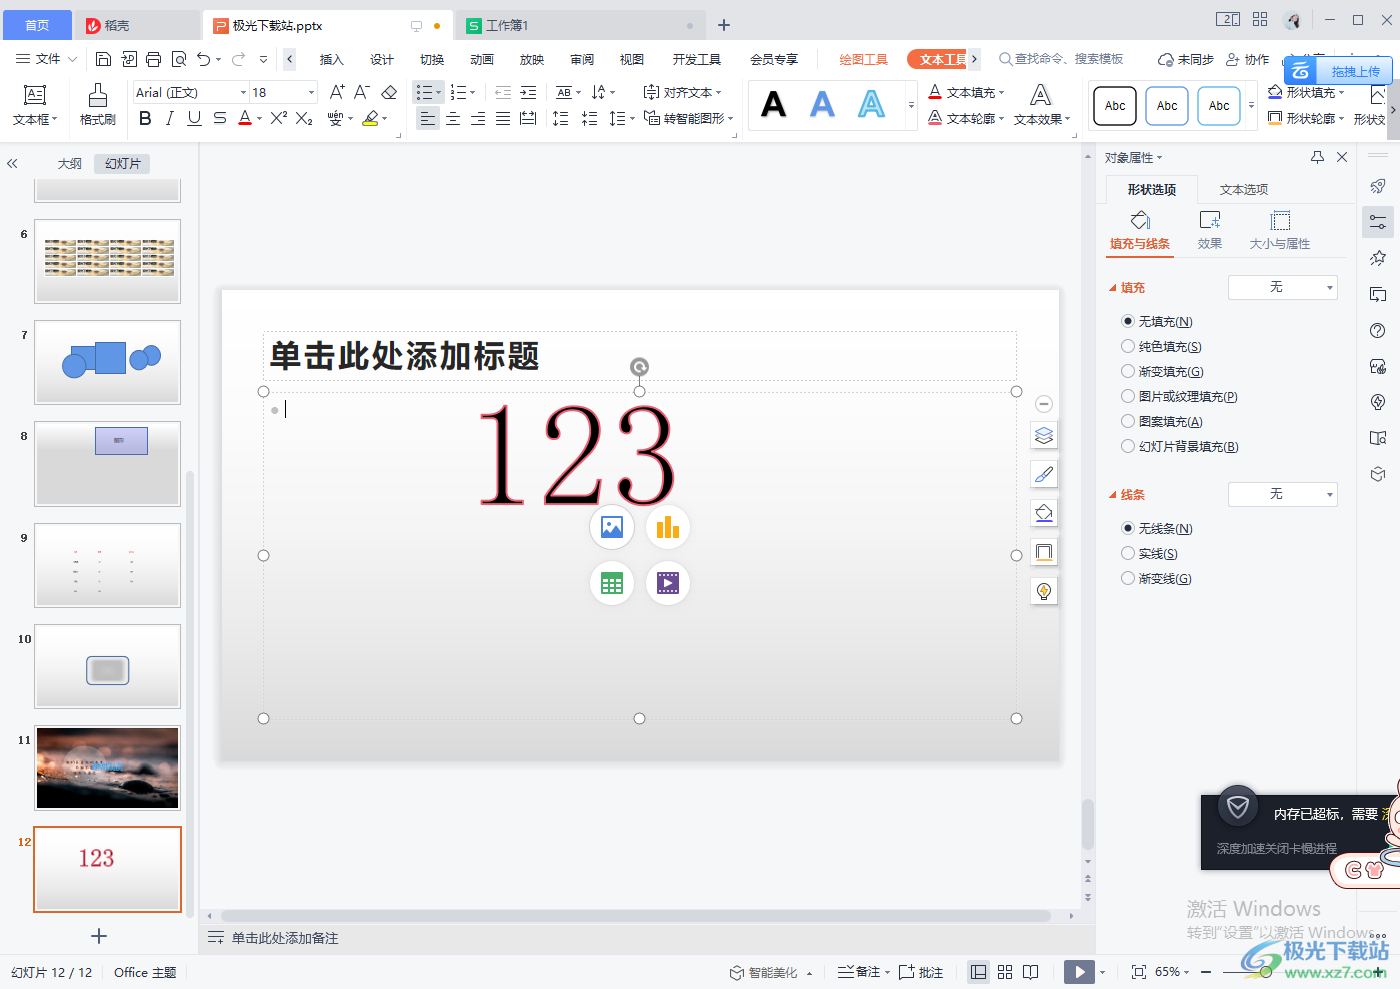This screenshot has width=1400, height=989.
Task: Toggle italic formatting
Action: [x=170, y=118]
